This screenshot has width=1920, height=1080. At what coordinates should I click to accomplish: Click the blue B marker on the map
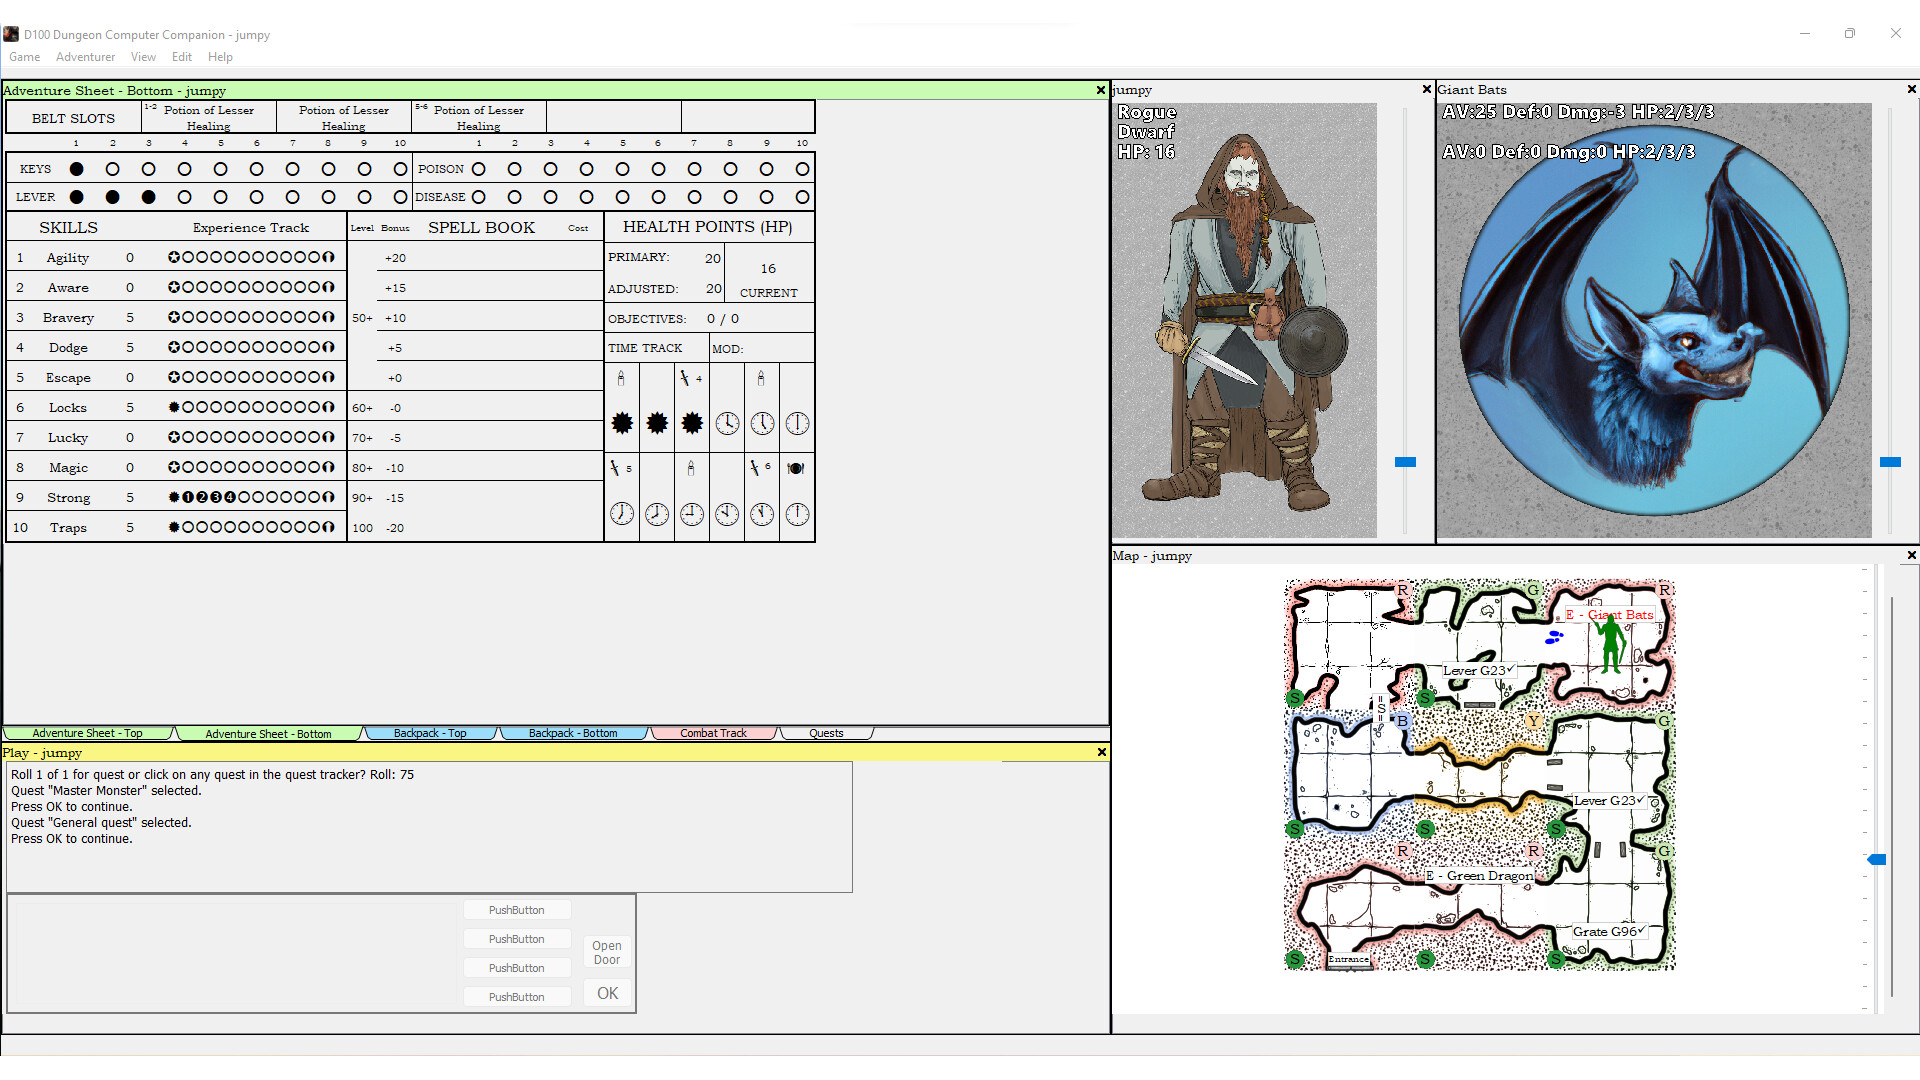pos(1404,720)
